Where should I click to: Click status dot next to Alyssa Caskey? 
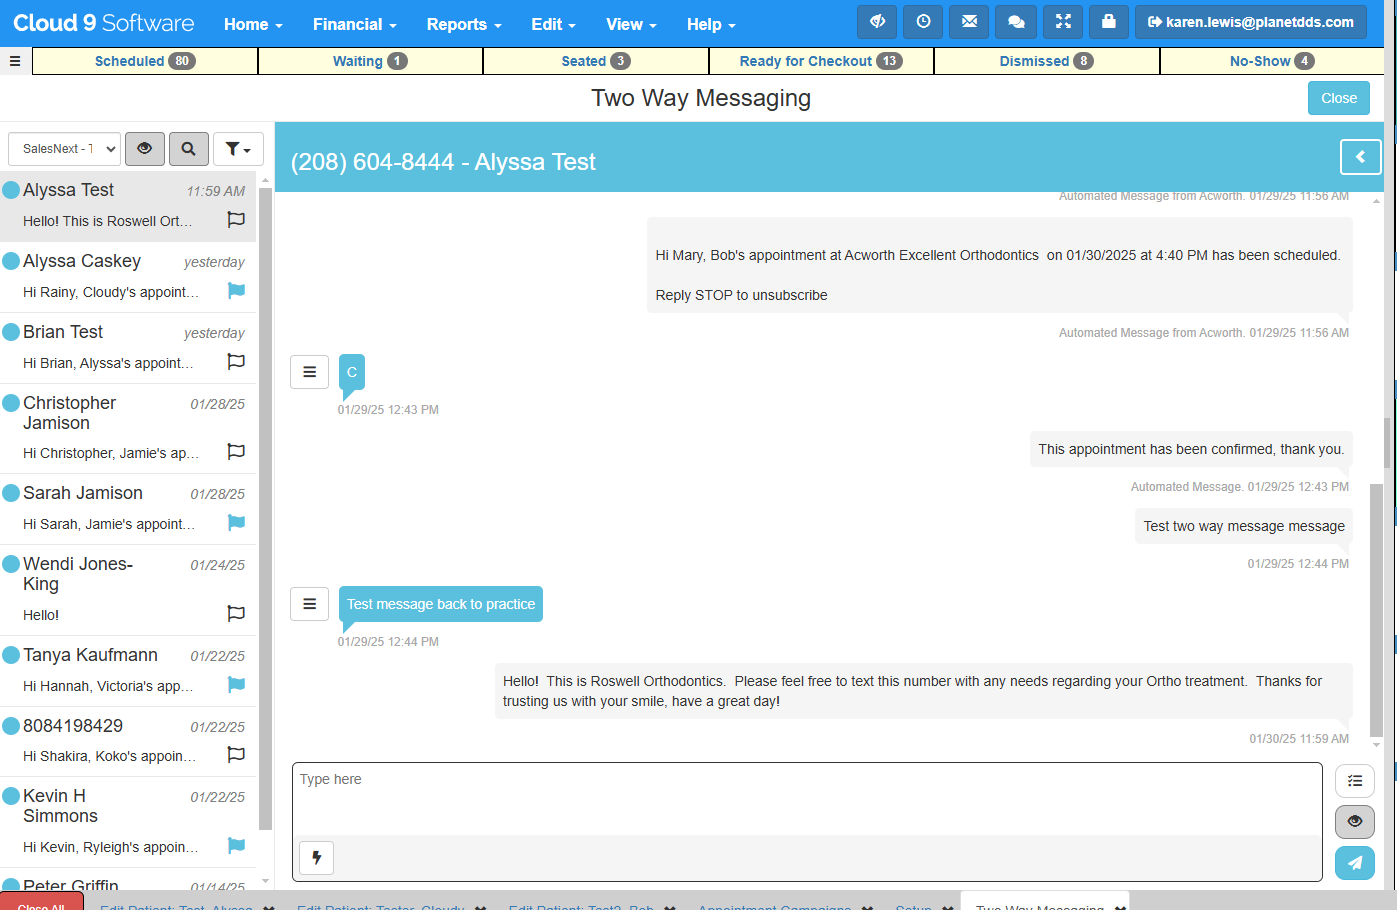coord(12,261)
